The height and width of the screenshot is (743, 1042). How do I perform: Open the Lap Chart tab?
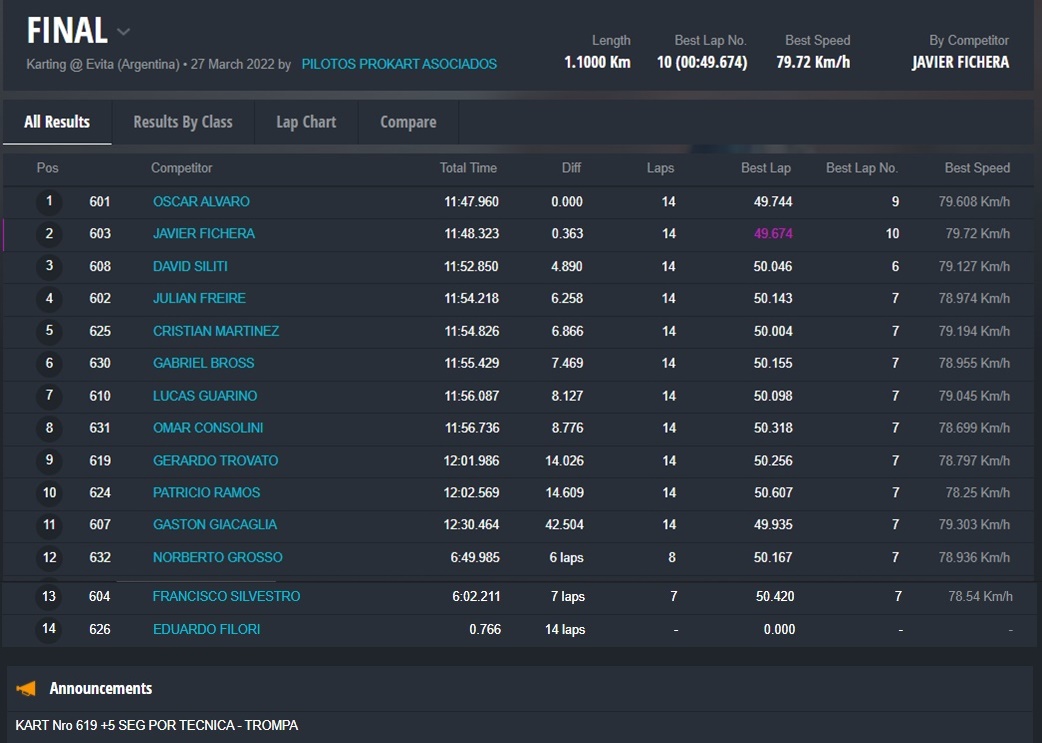click(306, 122)
